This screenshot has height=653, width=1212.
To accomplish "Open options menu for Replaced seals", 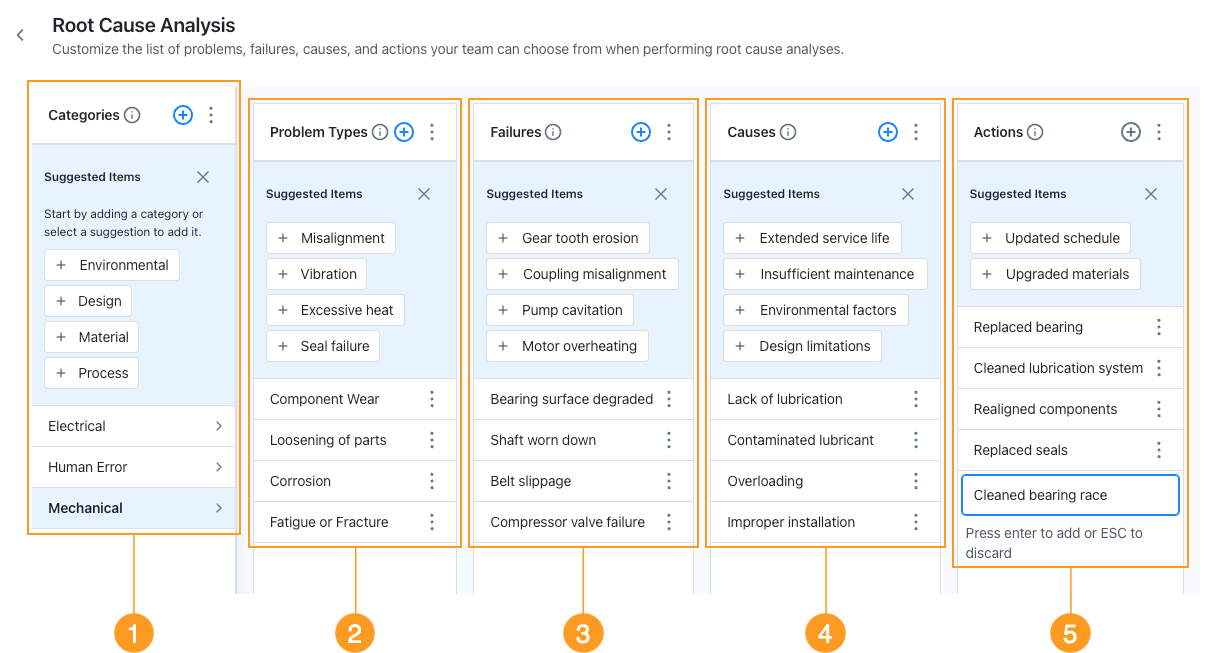I will click(x=1158, y=450).
